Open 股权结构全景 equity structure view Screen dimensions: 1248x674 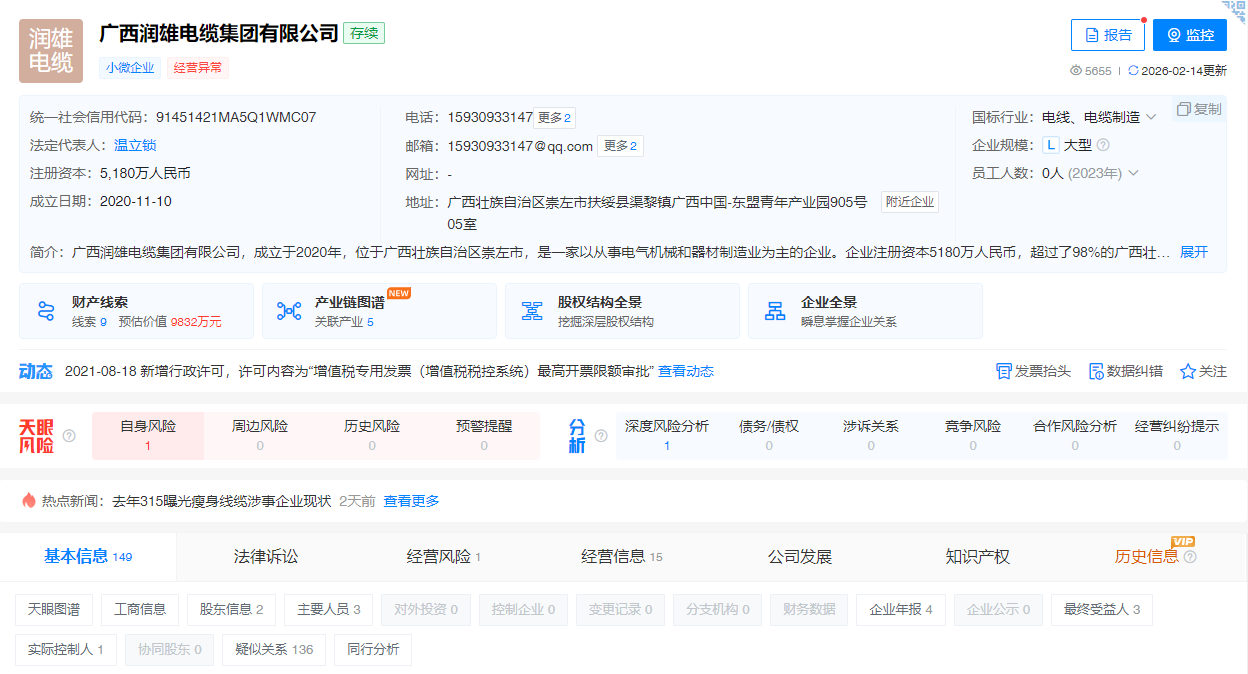tap(621, 310)
